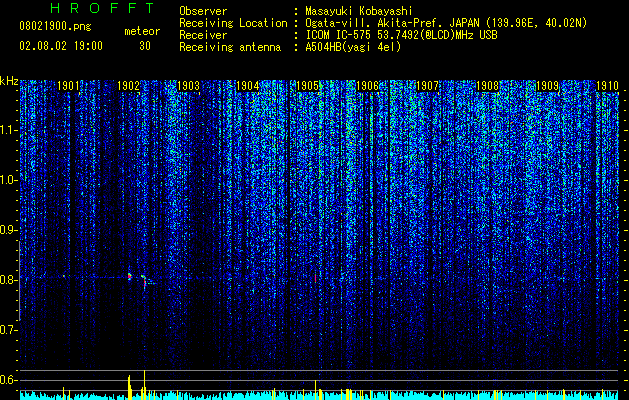The image size is (629, 400).
Task: Click the 1906 time marker
Action: tap(367, 86)
